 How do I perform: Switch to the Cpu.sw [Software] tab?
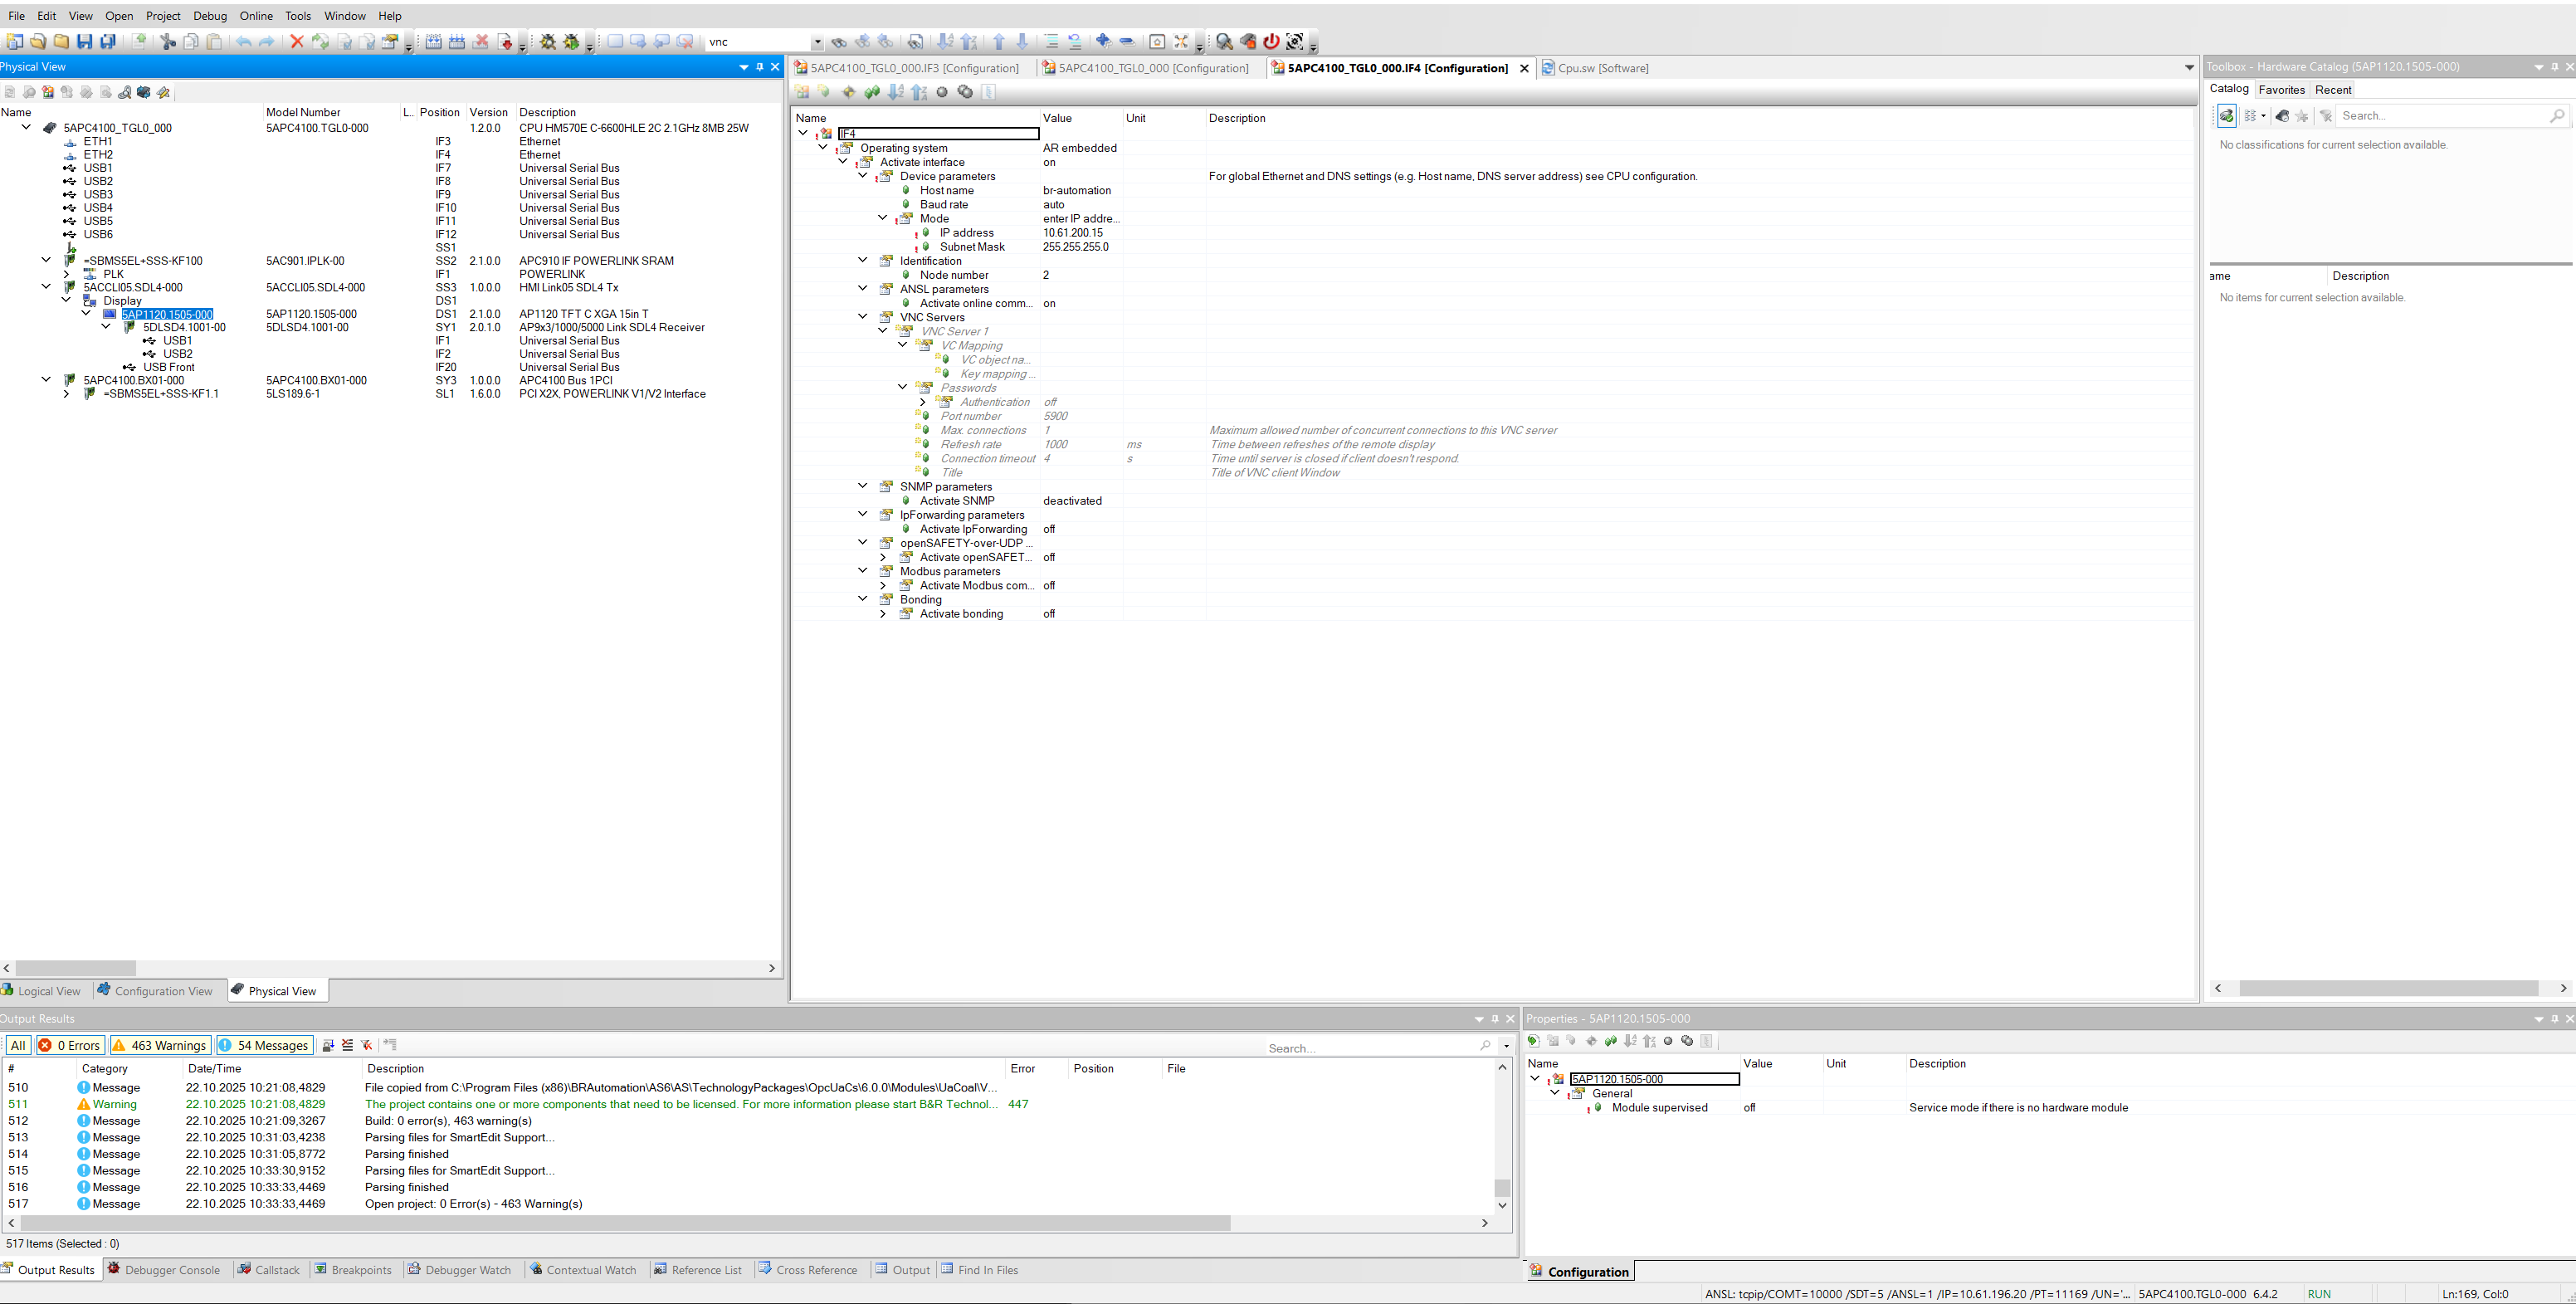(x=1602, y=68)
